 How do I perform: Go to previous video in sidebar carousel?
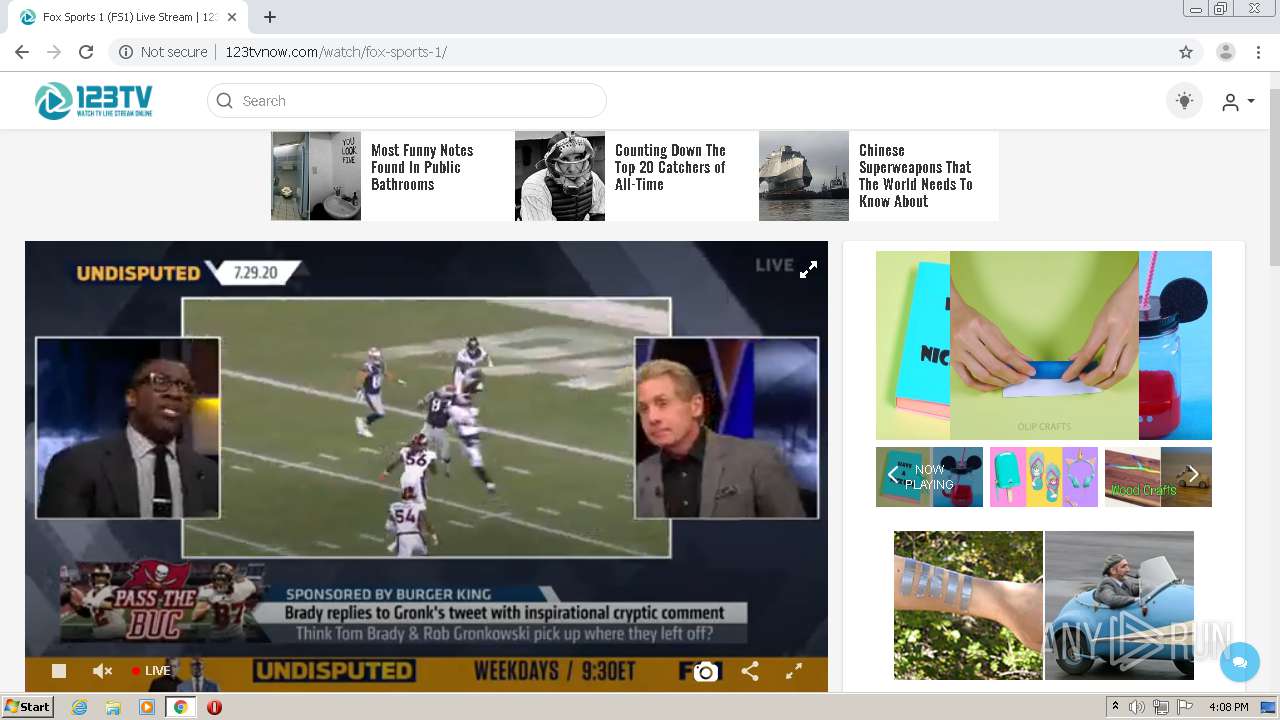893,476
